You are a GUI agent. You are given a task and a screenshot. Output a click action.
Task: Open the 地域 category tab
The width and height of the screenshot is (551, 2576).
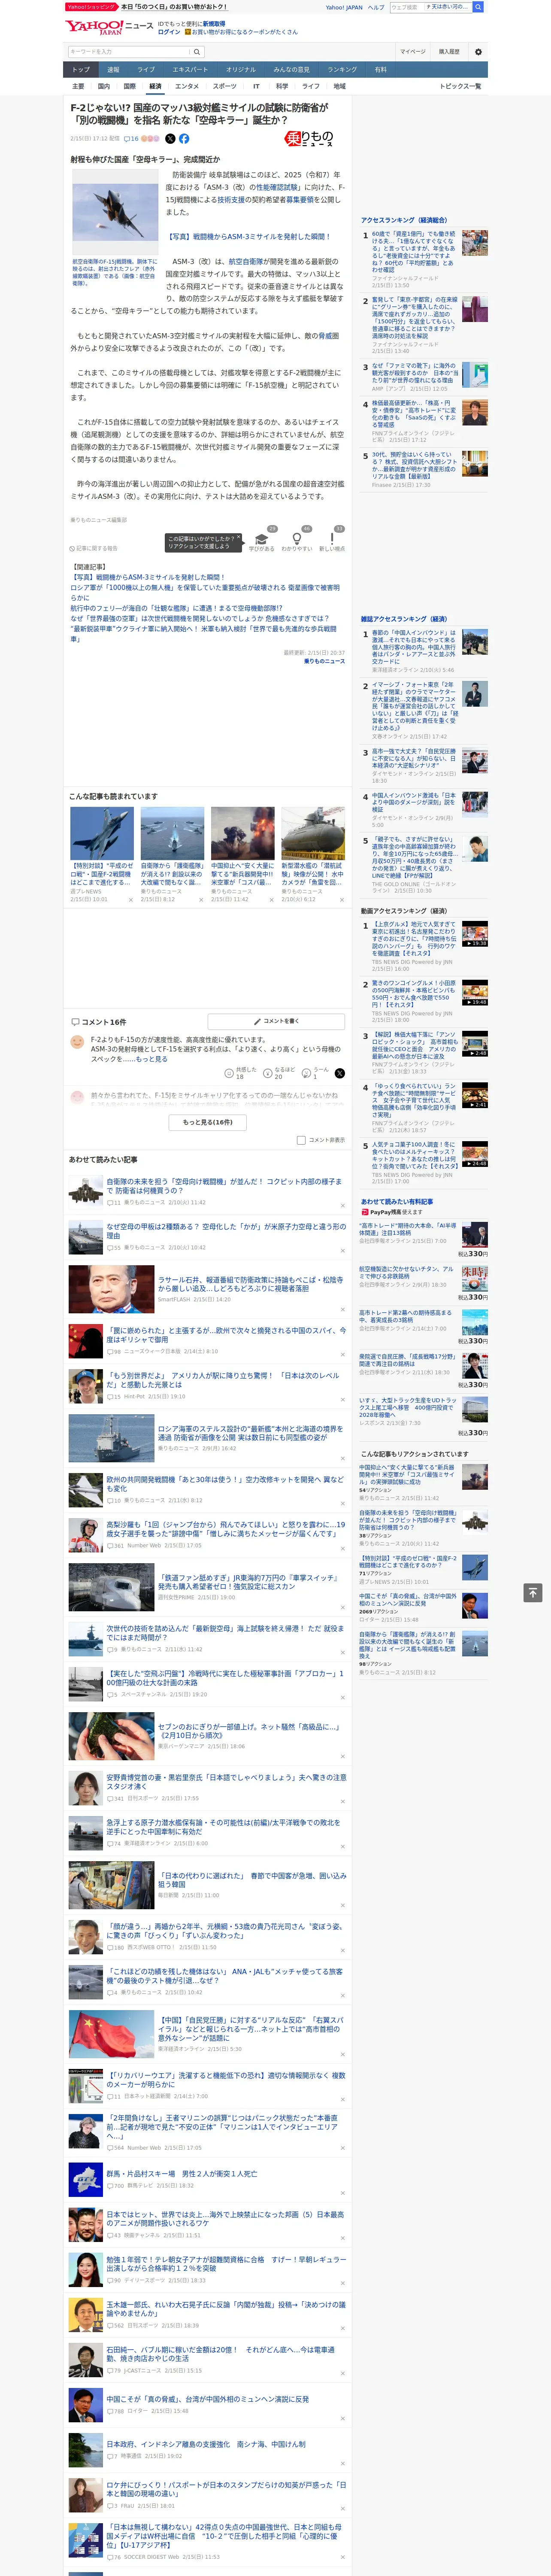pos(339,86)
